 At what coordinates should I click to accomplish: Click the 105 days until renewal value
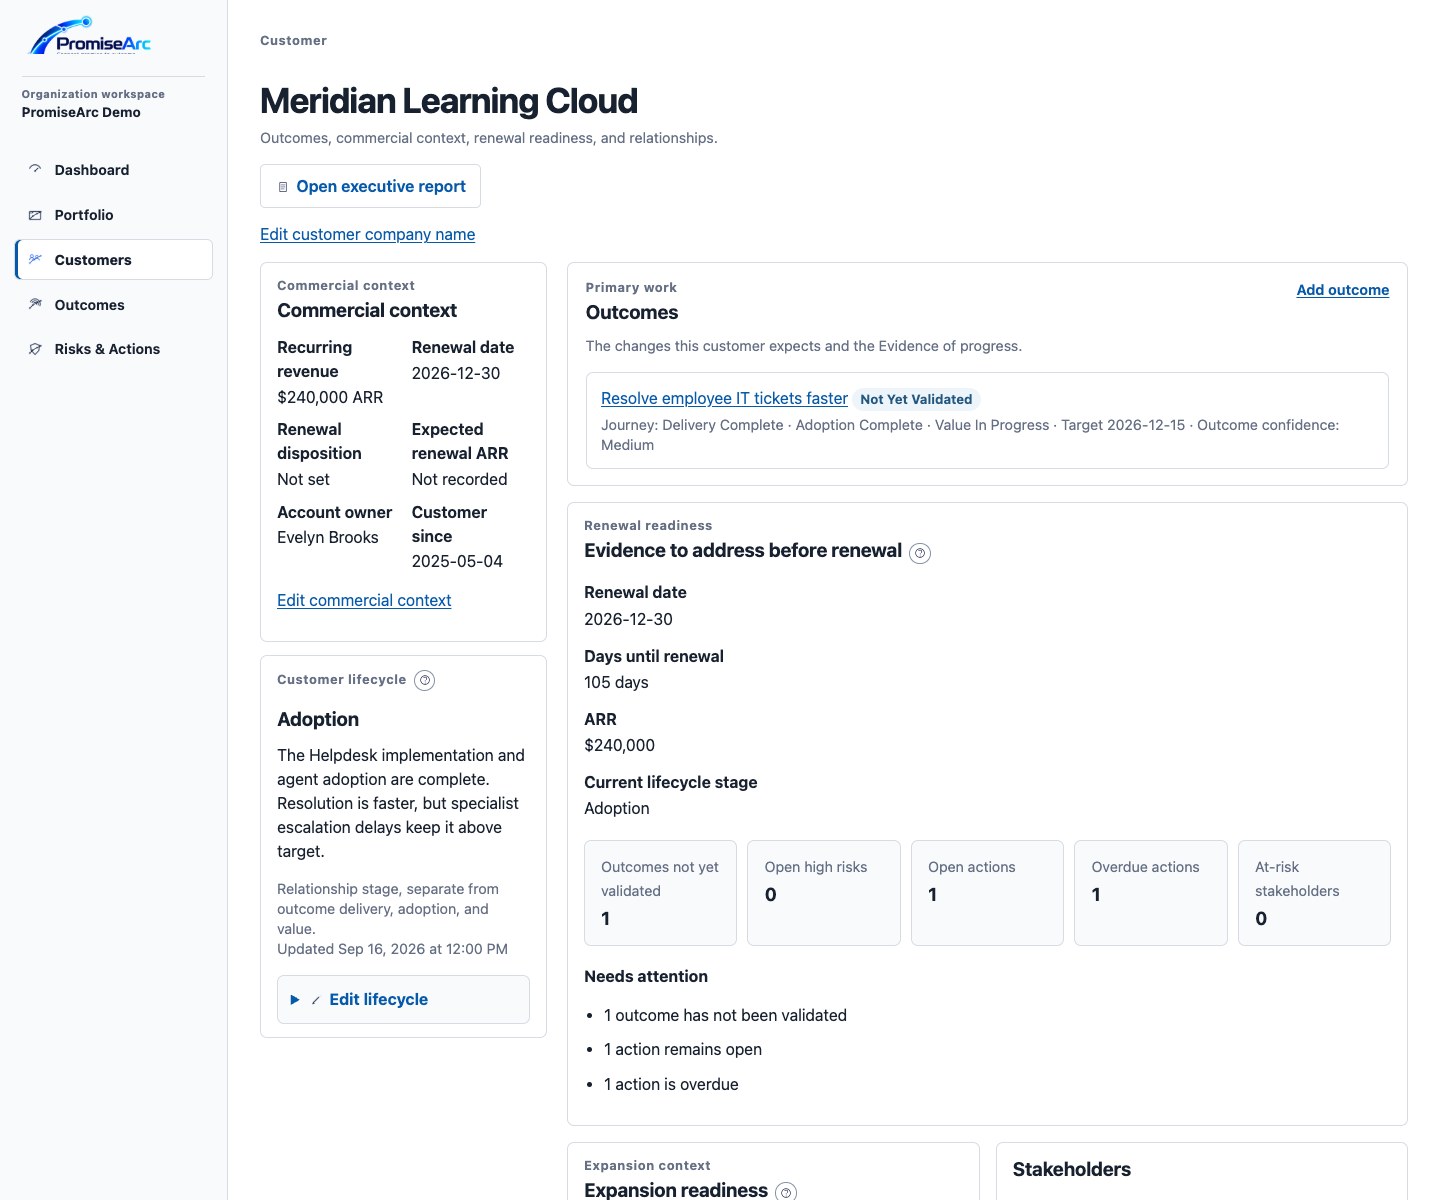[x=616, y=682]
